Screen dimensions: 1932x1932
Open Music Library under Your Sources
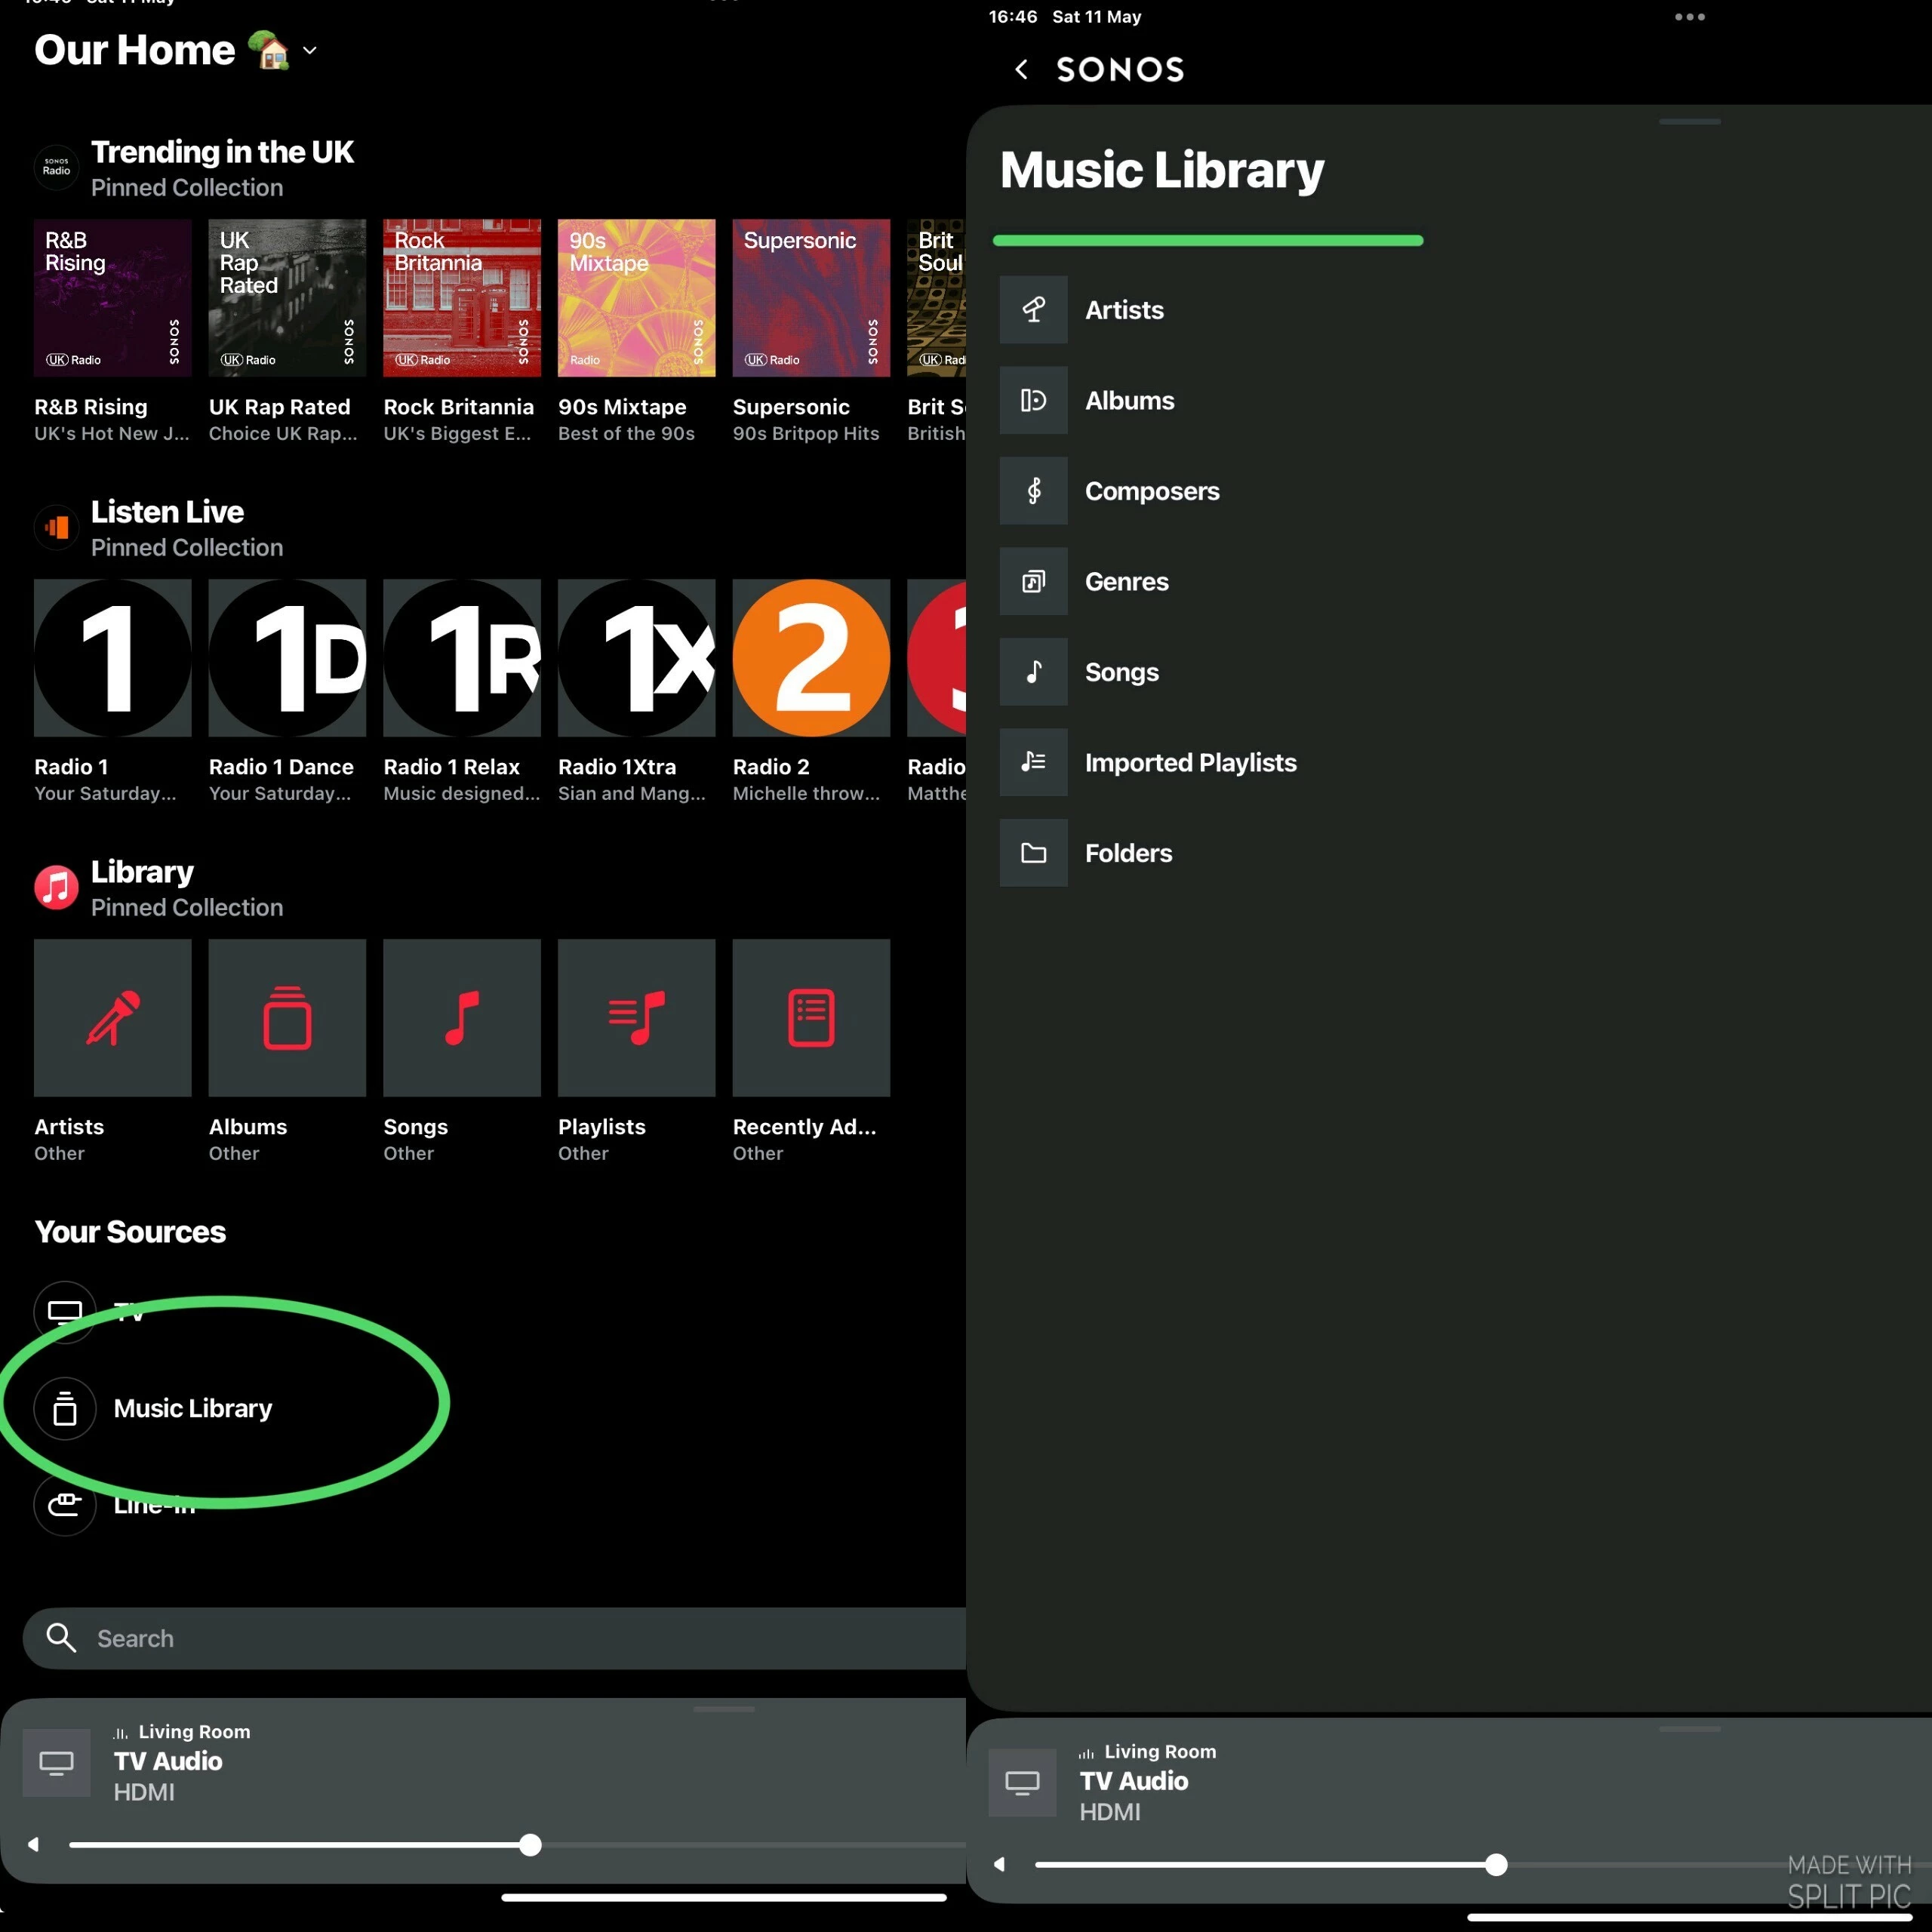tap(193, 1408)
